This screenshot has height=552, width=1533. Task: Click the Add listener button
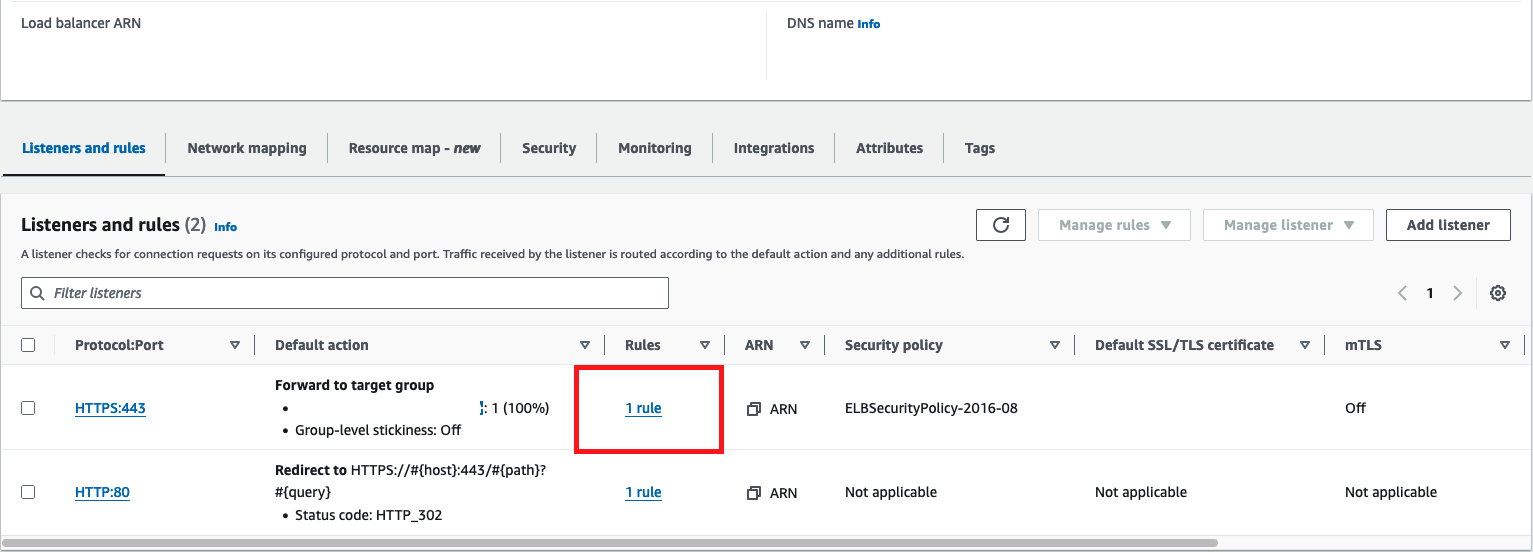pyautogui.click(x=1448, y=225)
